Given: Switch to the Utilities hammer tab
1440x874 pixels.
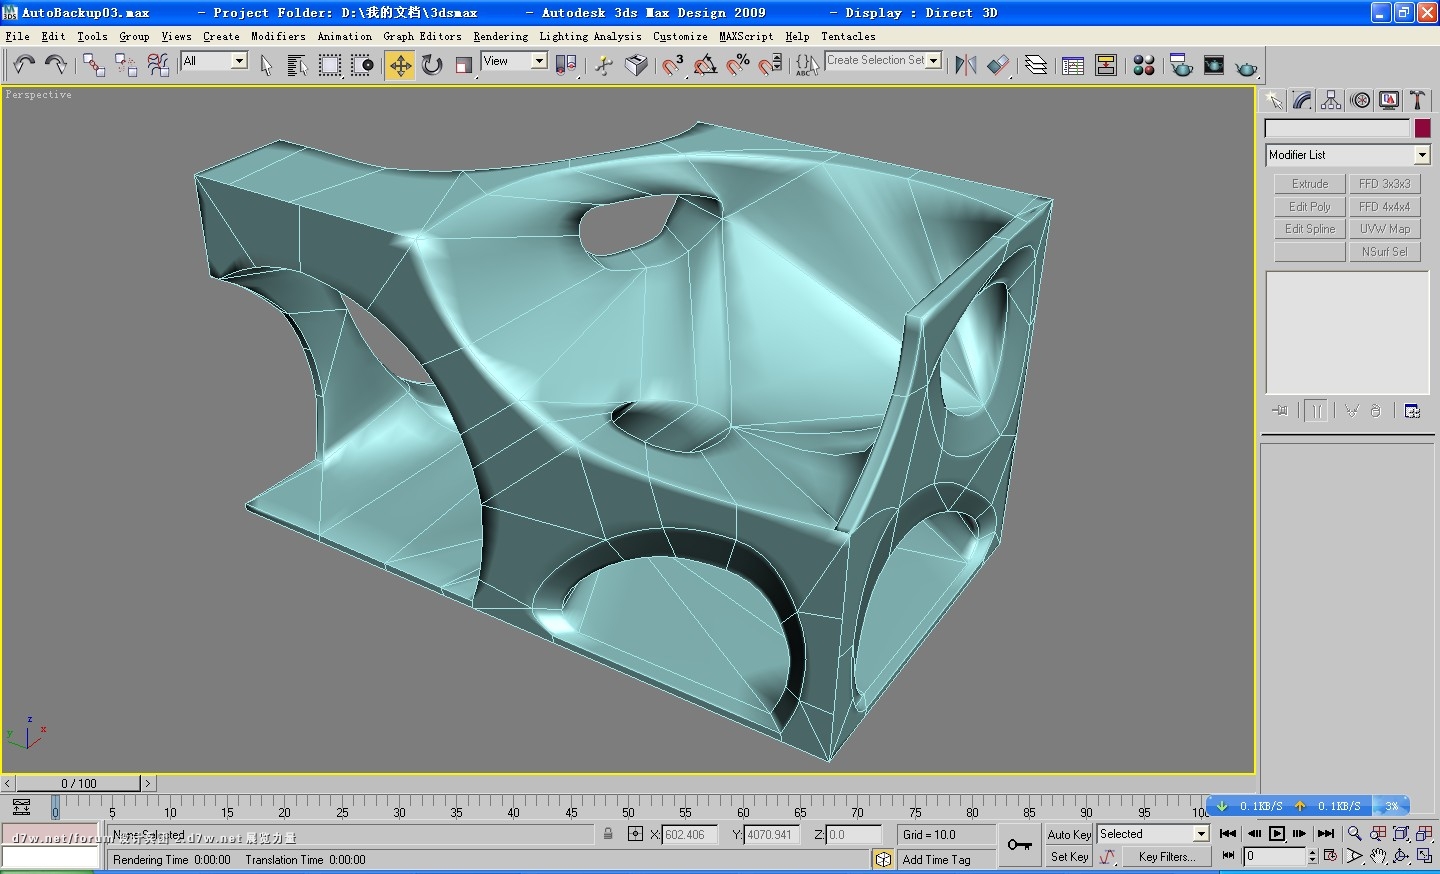Looking at the screenshot, I should pos(1417,100).
